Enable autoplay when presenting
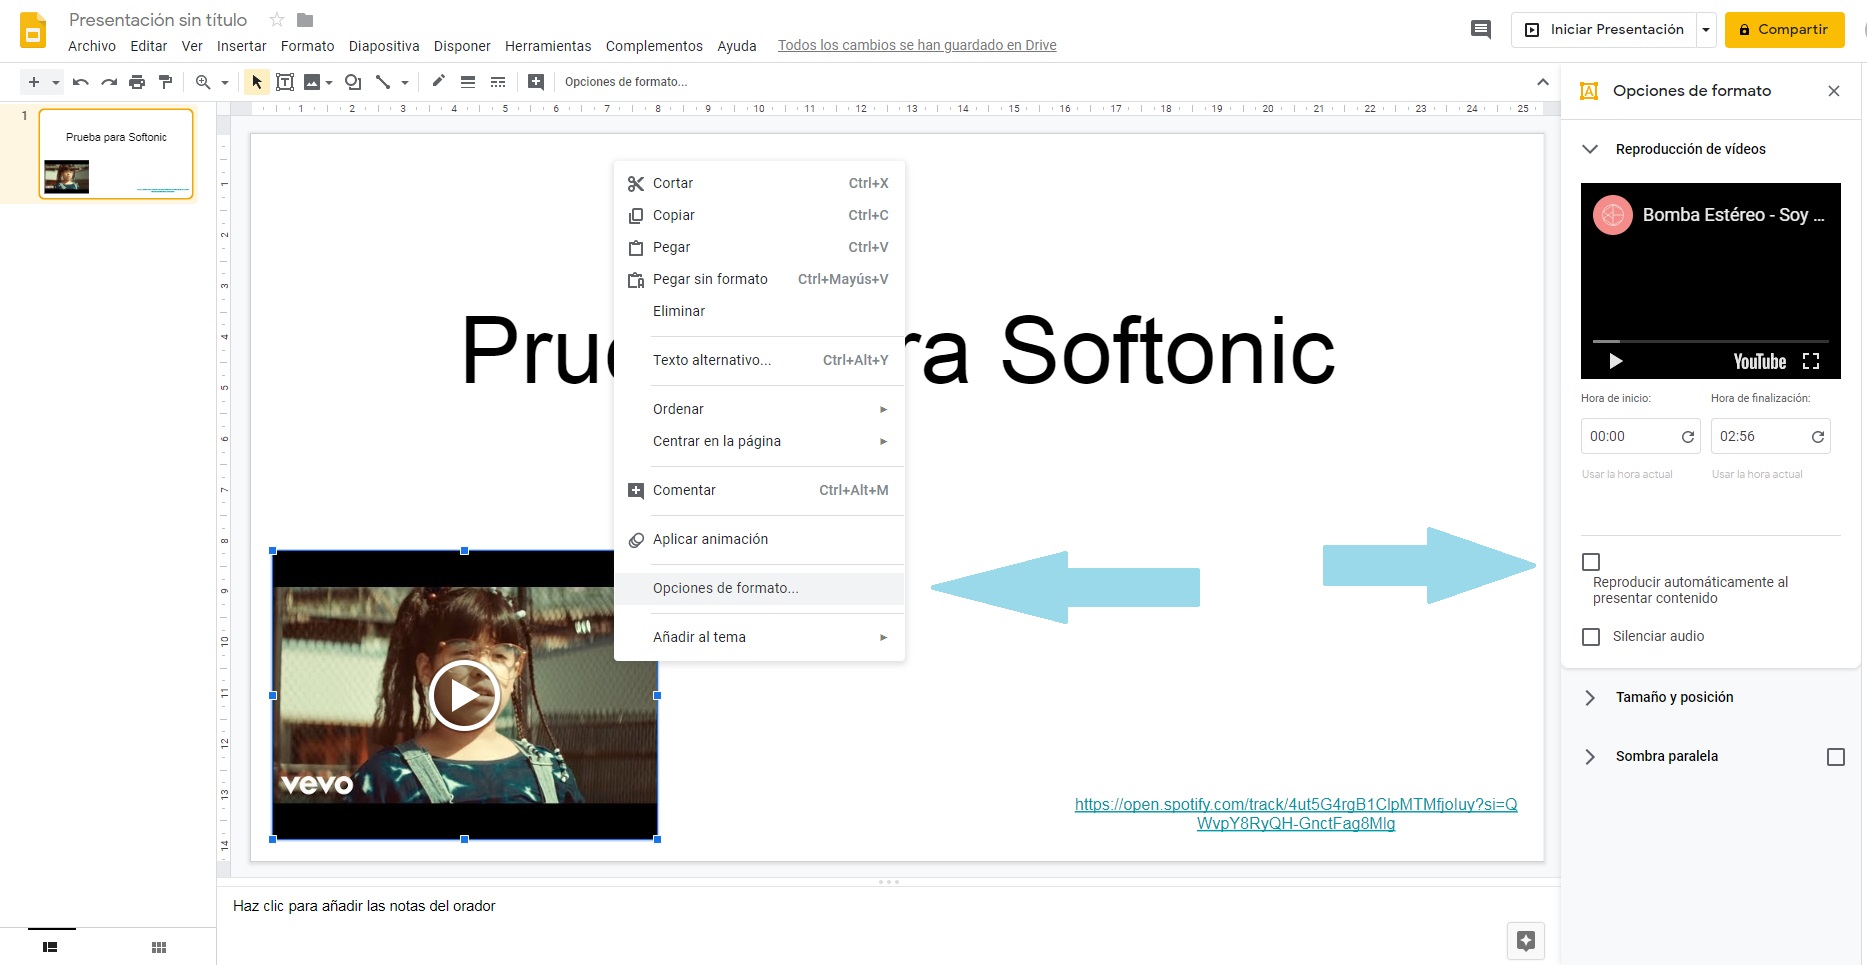Viewport: 1867px width, 965px height. 1591,562
